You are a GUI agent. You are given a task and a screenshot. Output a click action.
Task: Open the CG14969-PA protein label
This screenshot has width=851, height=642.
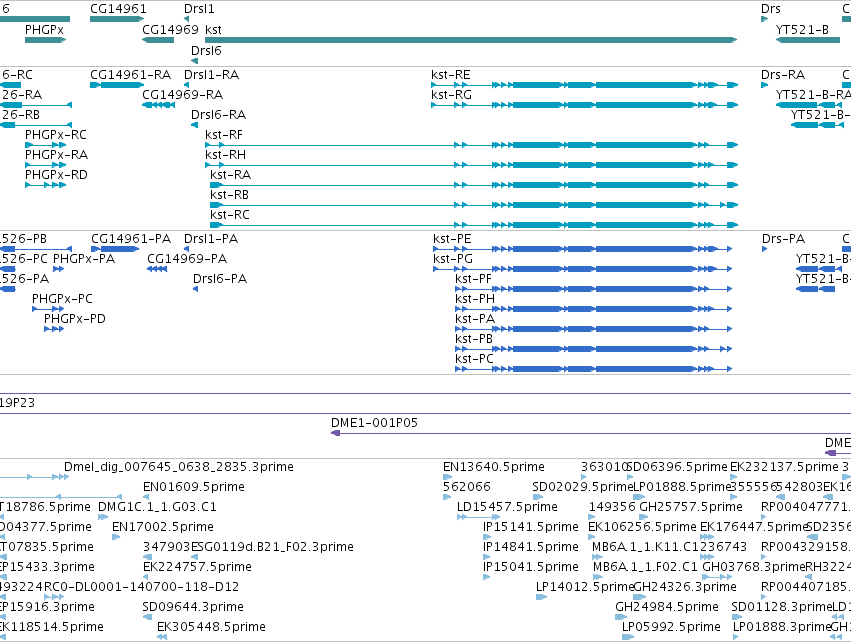[187, 259]
